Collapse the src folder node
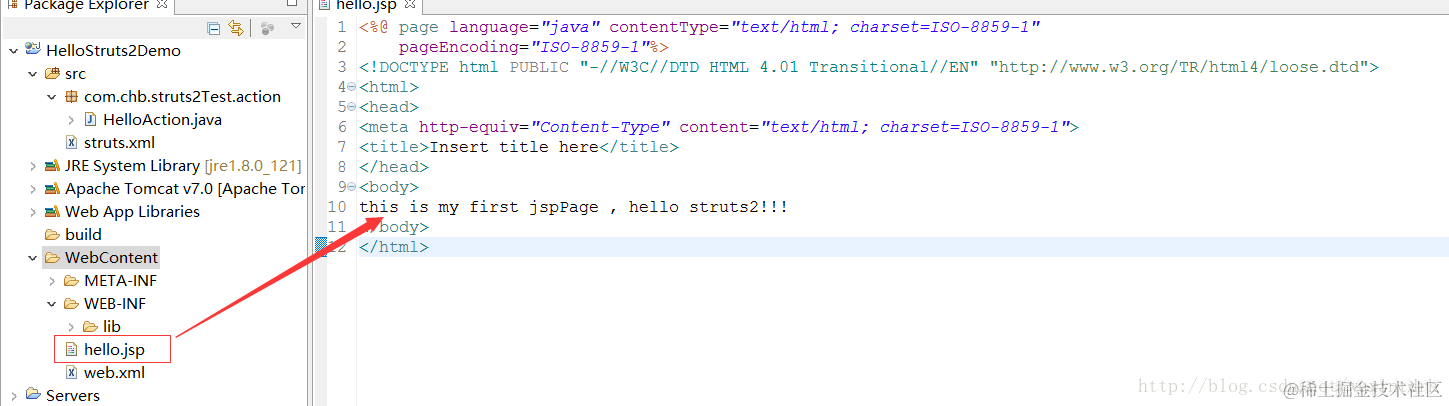Screen dimensions: 1449x406 click(32, 73)
